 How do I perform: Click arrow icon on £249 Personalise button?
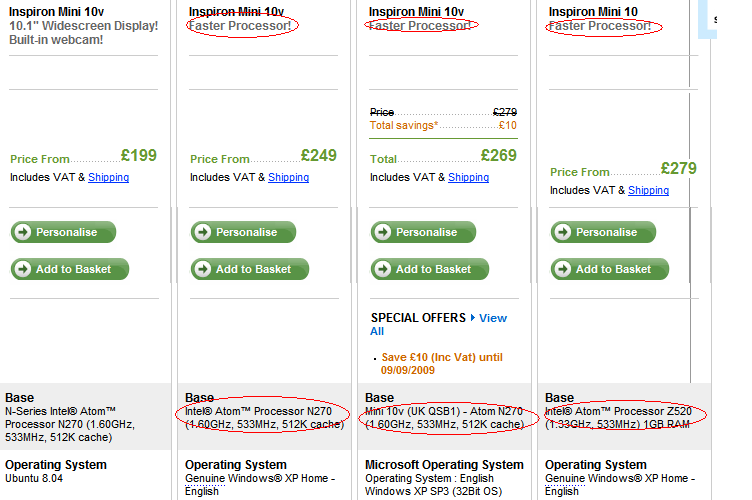tap(202, 232)
